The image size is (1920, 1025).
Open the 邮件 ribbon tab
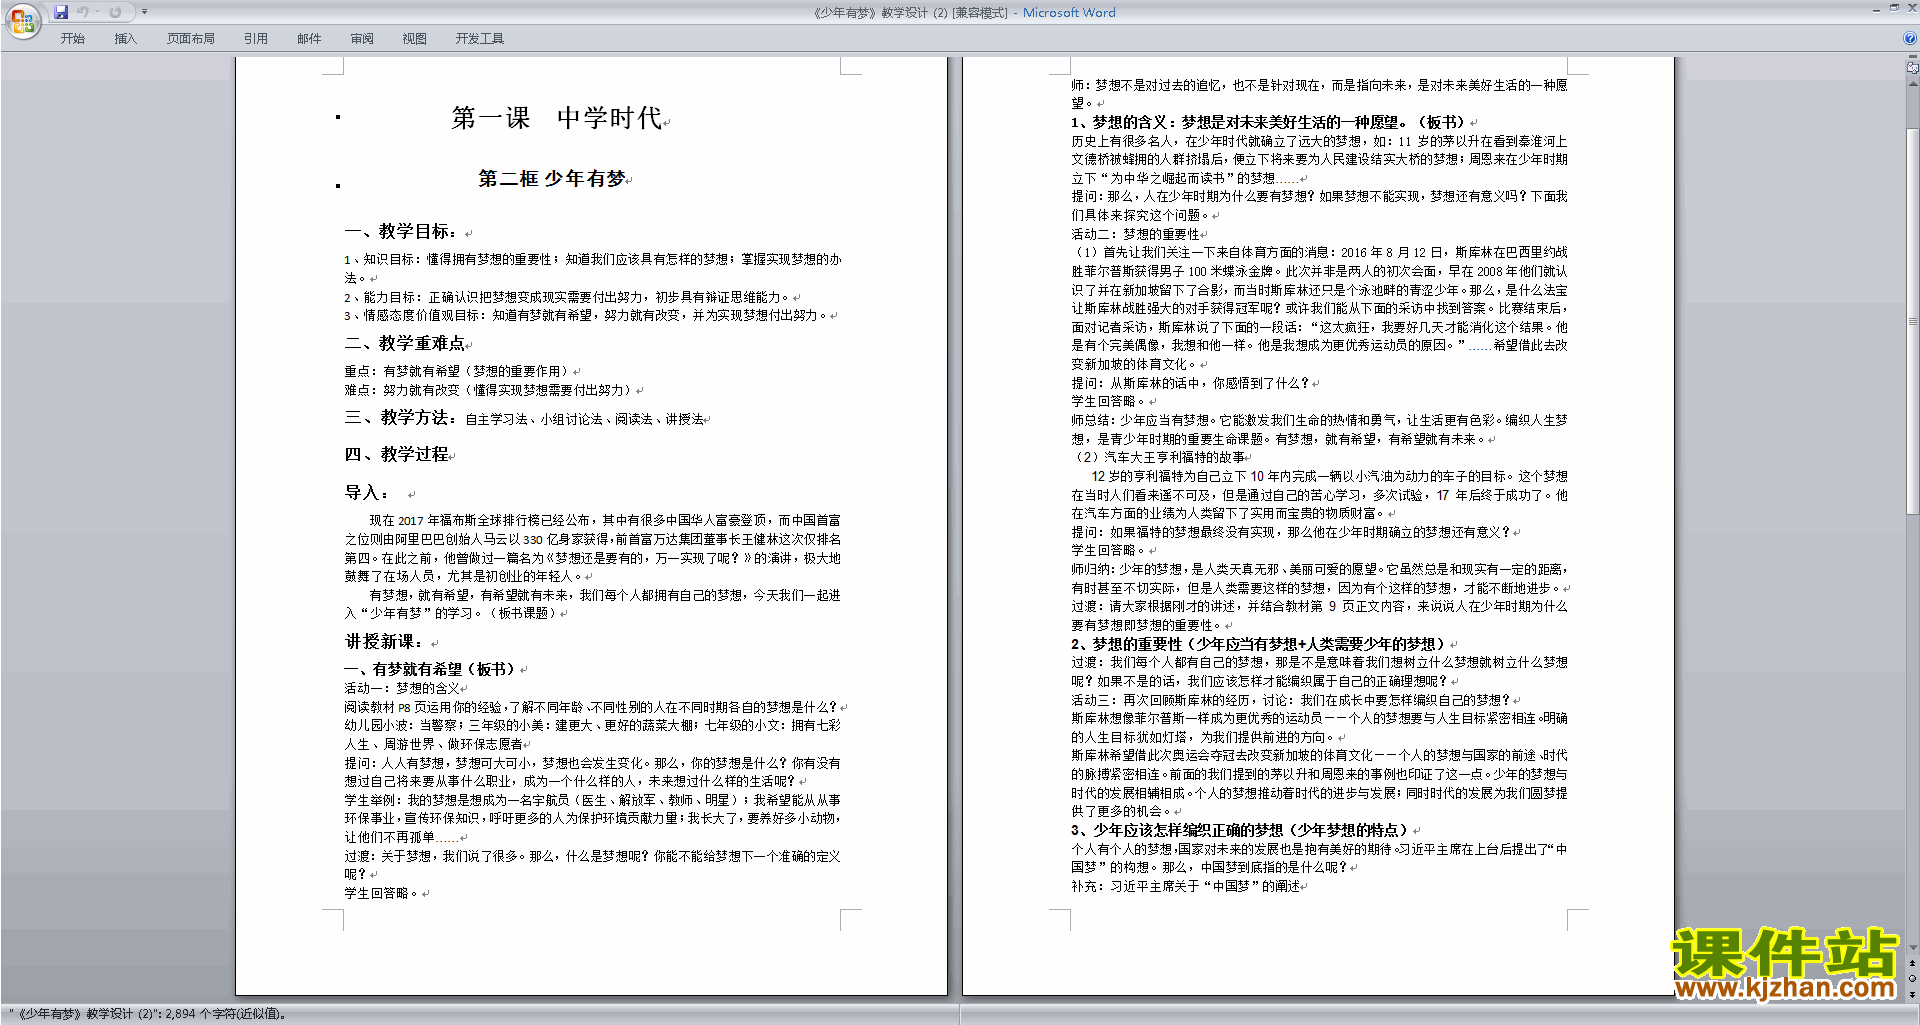[x=309, y=39]
